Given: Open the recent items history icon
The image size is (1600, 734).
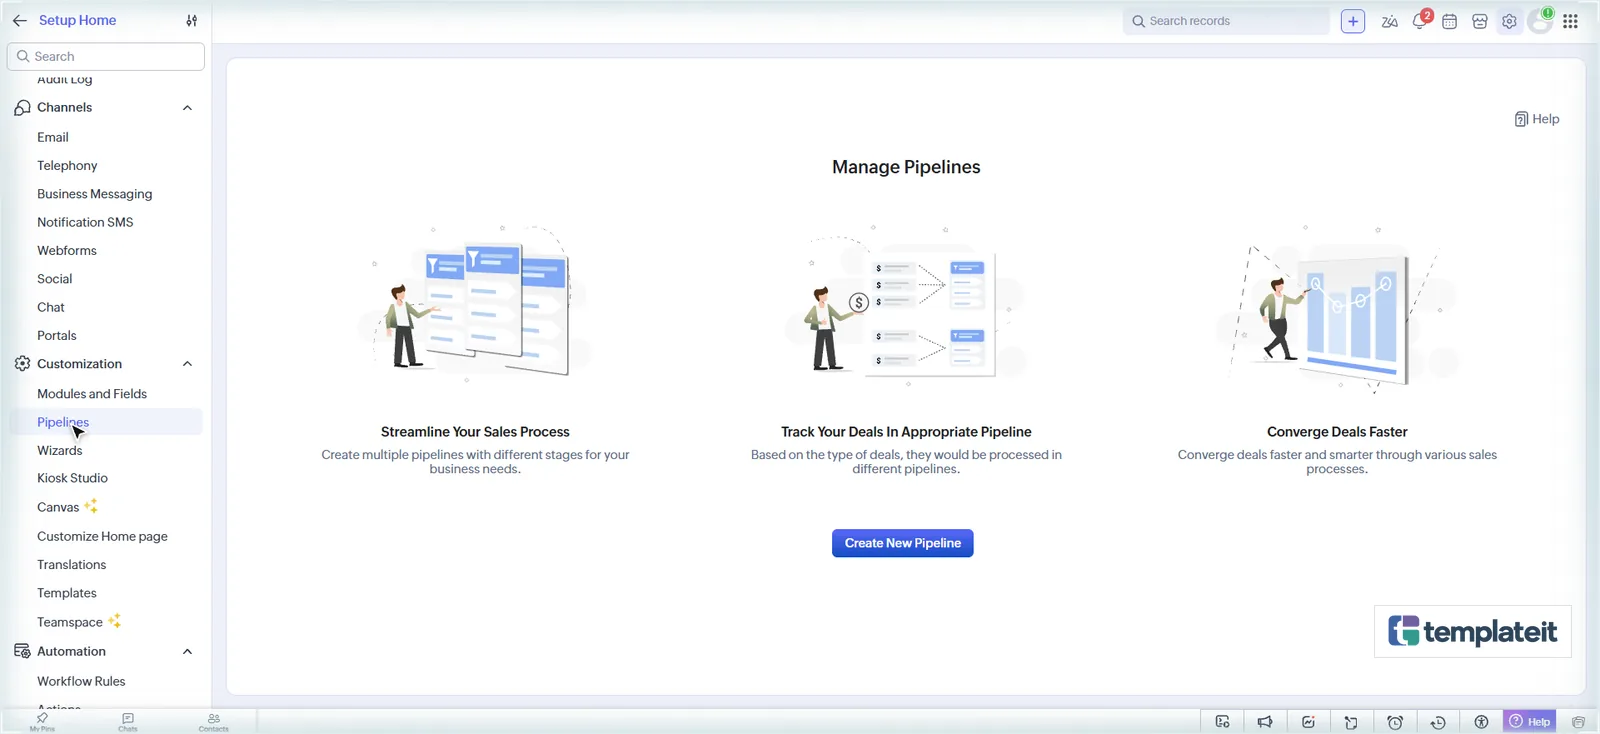Looking at the screenshot, I should coord(1438,722).
